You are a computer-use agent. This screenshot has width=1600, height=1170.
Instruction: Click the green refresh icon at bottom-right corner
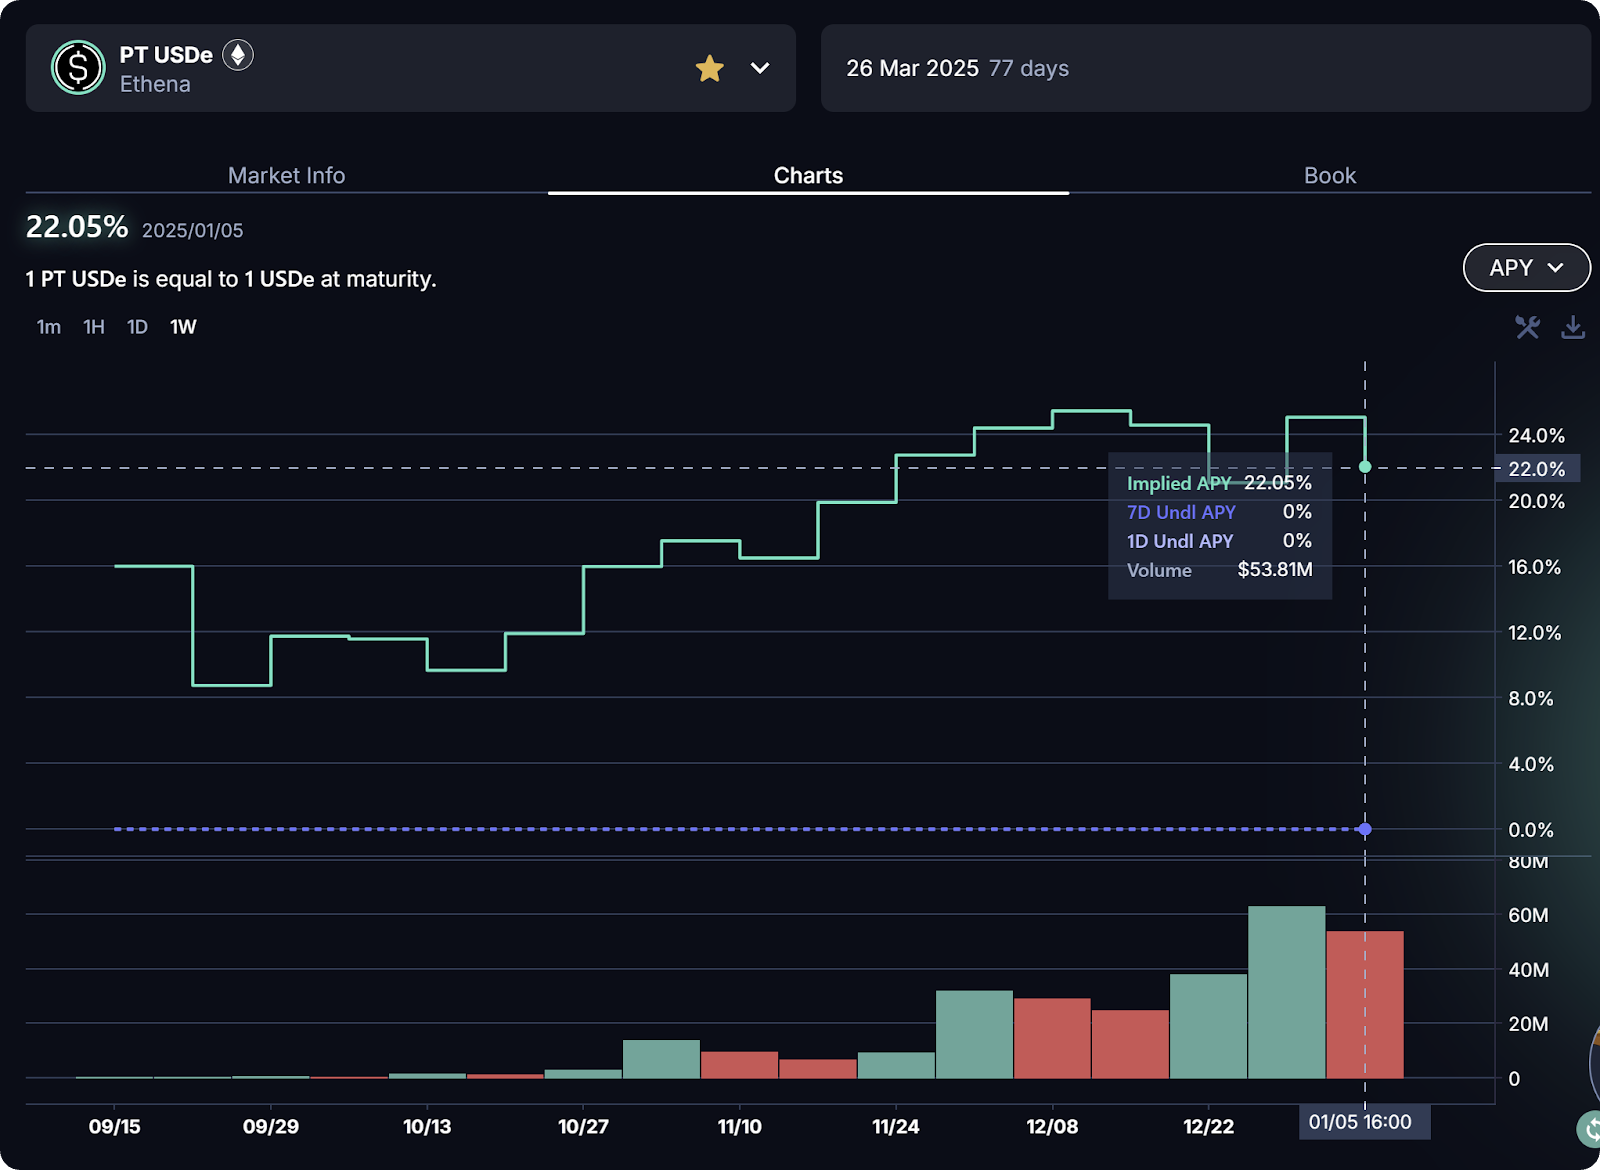pos(1590,1129)
